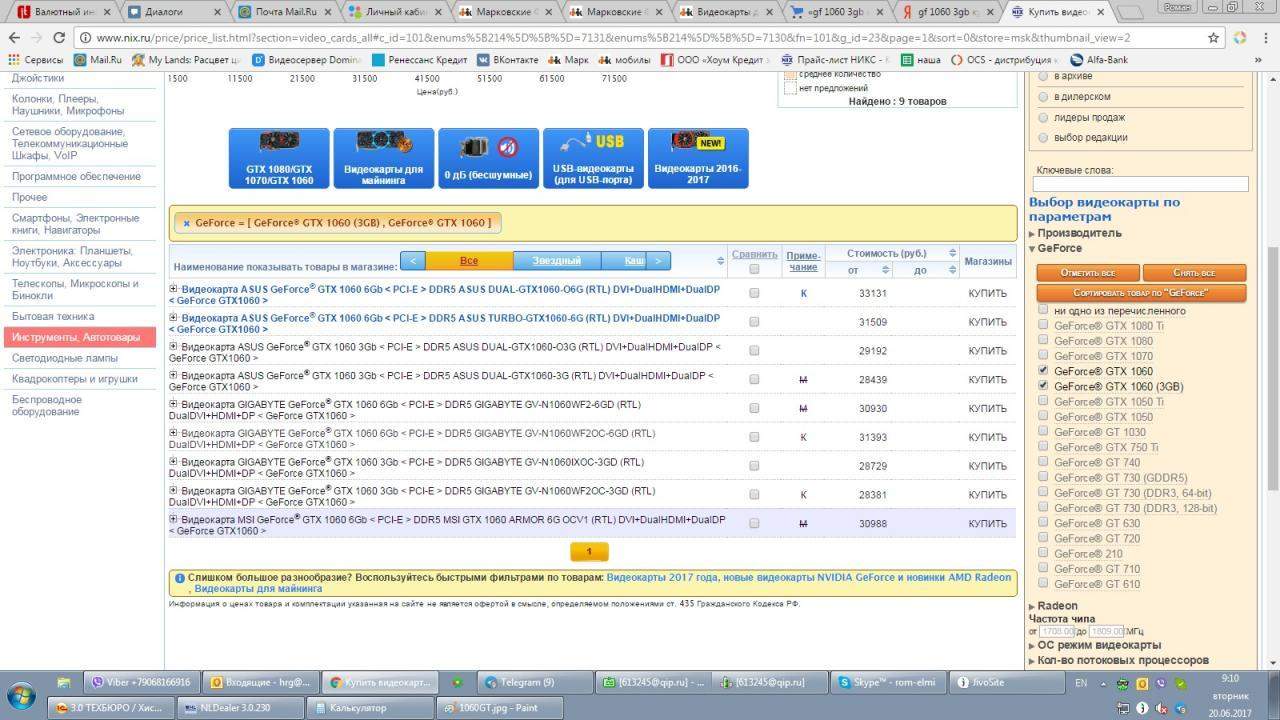Select the 'лидеры продаж' radio option
The image size is (1280, 720).
[1044, 117]
